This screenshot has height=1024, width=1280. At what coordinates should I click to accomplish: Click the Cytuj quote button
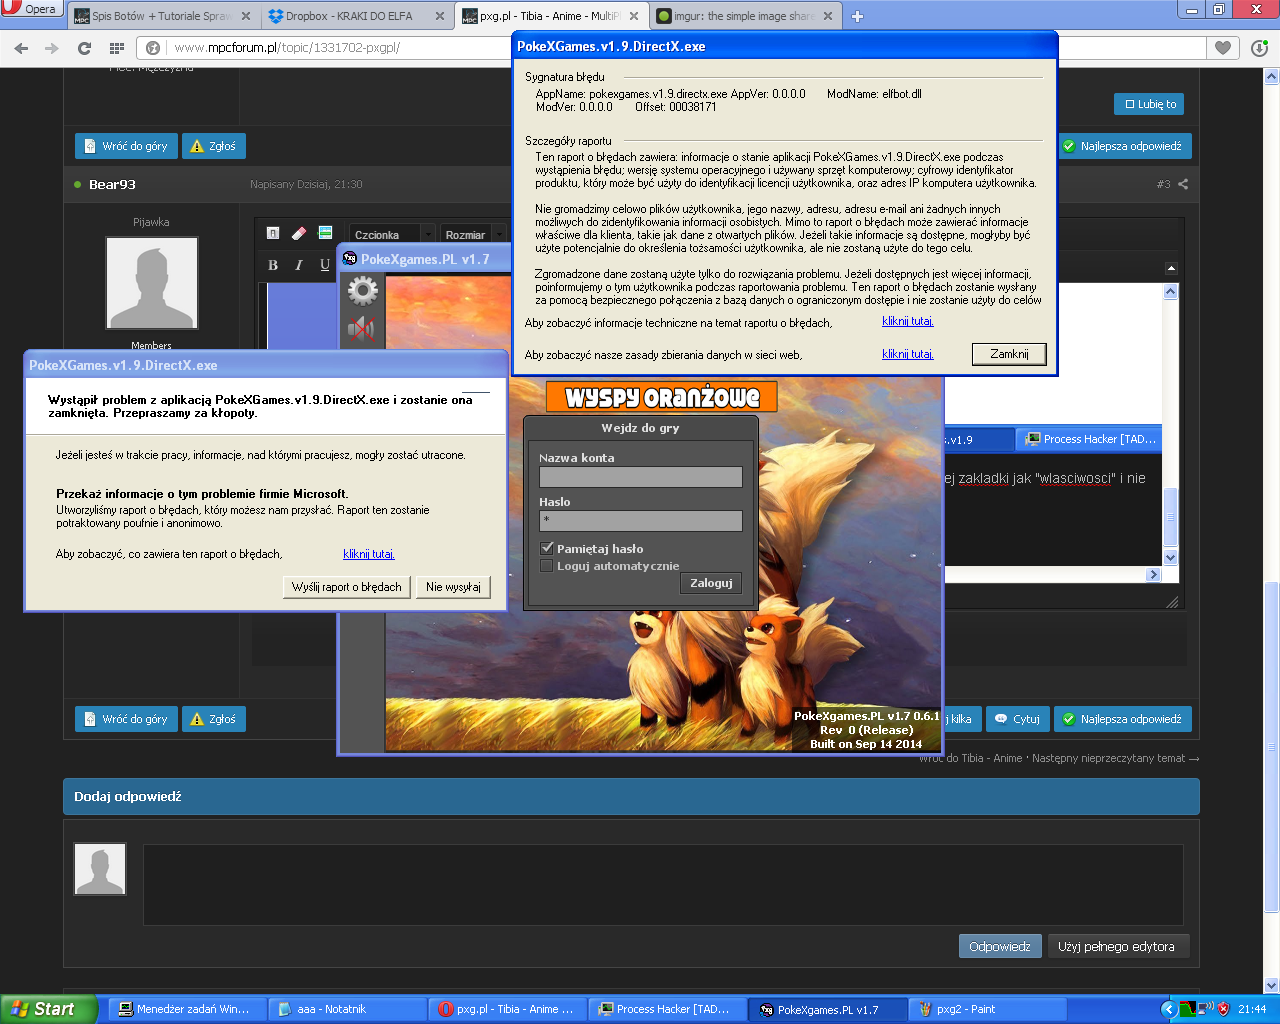point(1017,719)
